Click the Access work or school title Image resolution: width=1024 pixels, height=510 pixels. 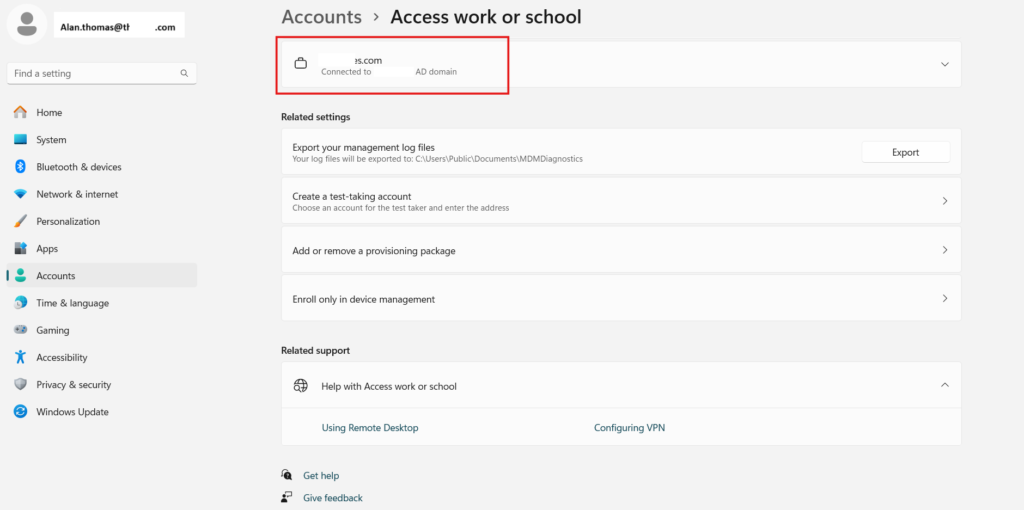click(486, 16)
